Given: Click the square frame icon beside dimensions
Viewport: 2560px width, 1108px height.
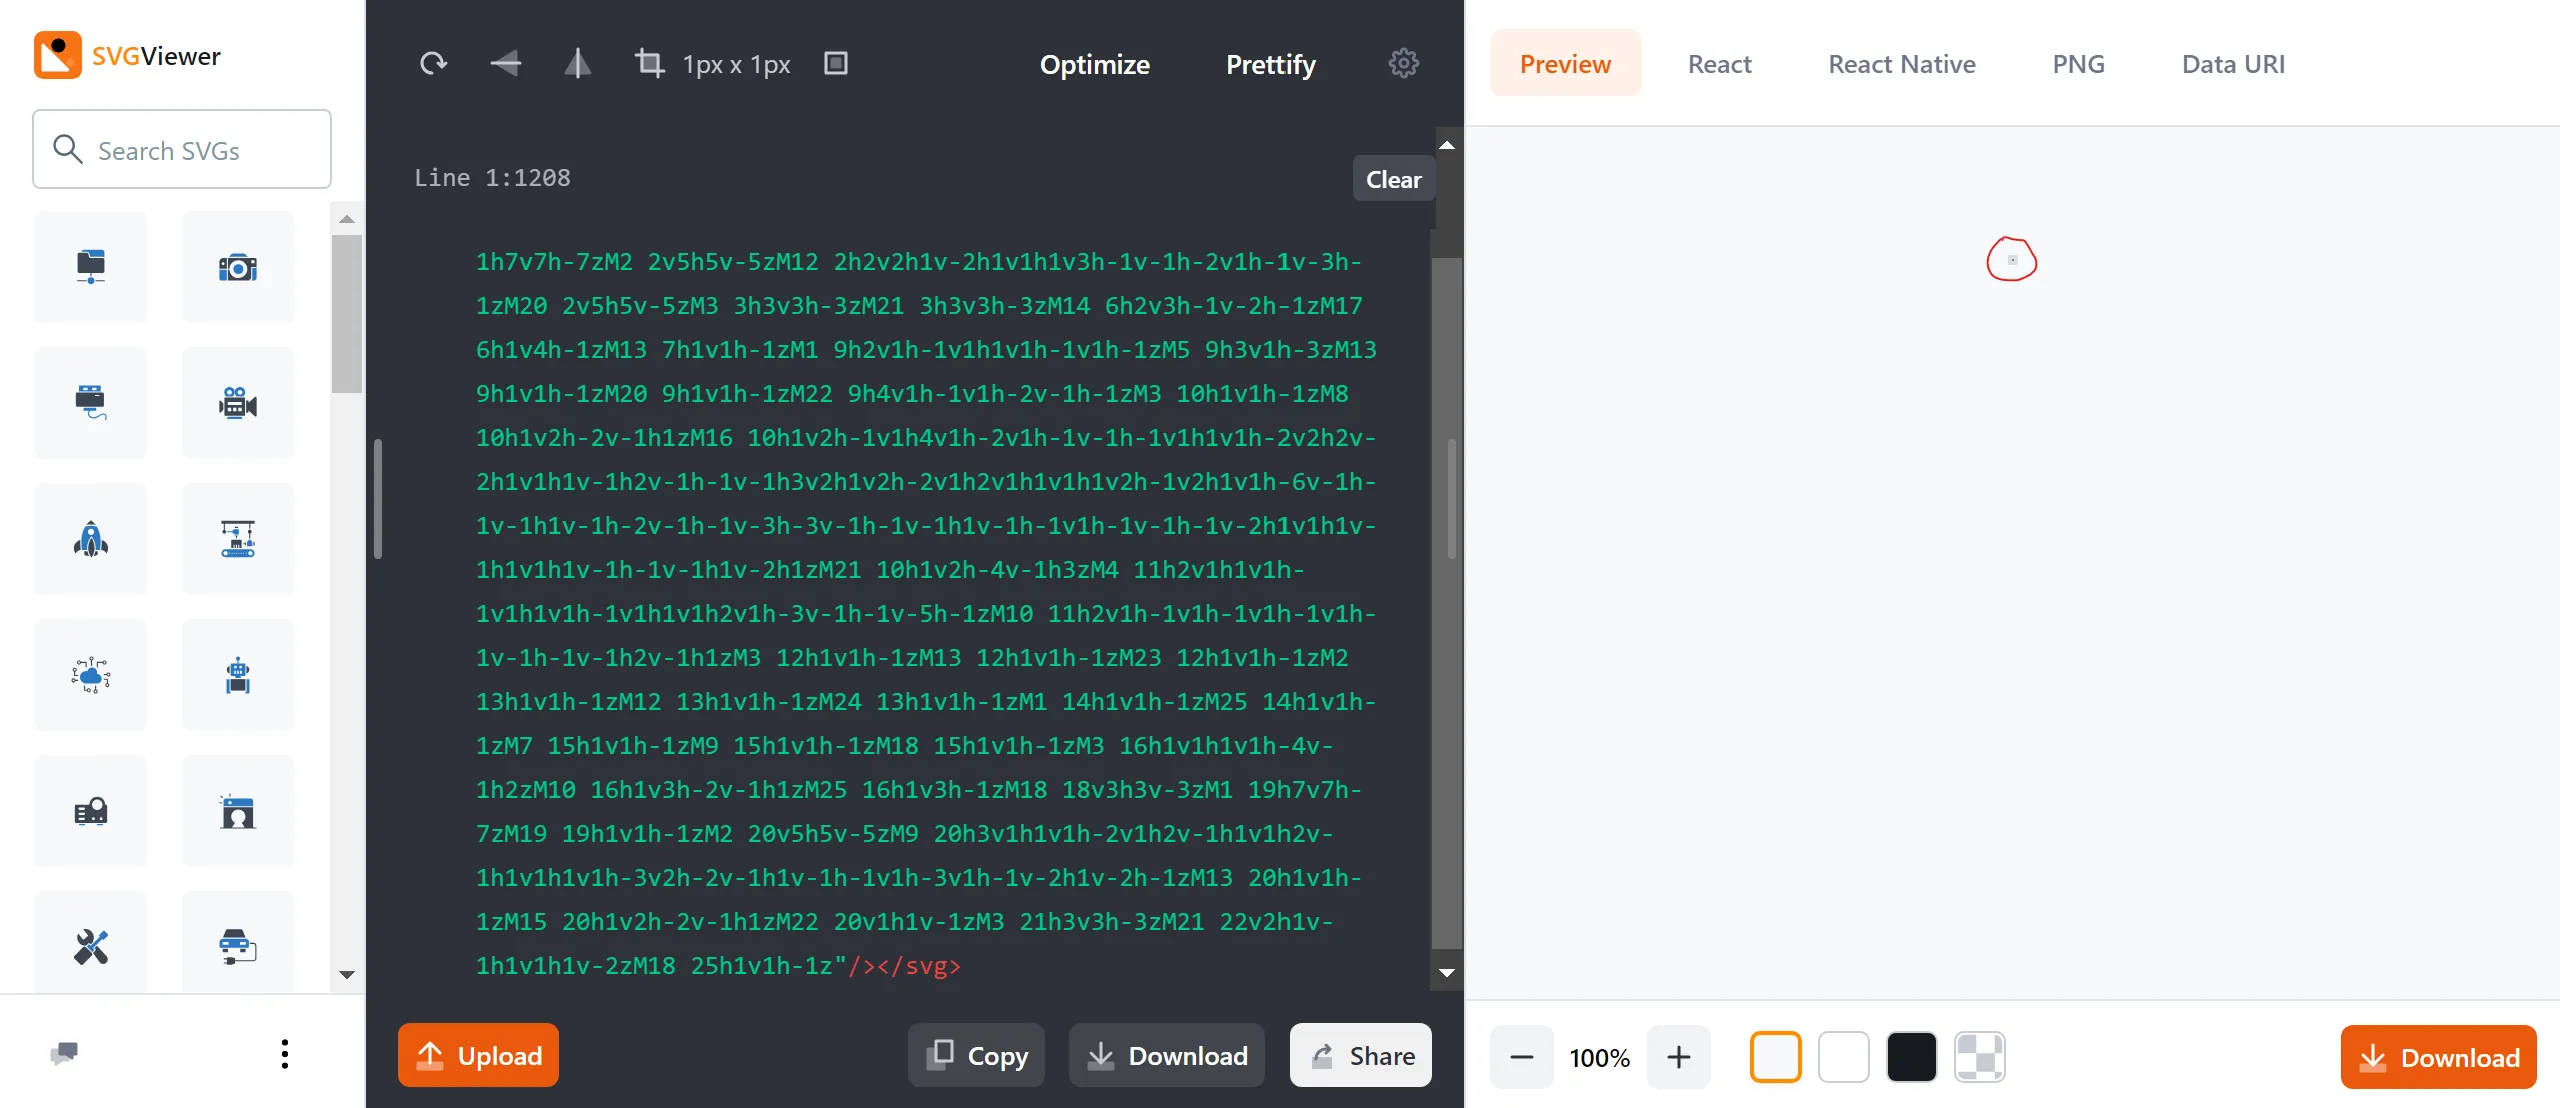Looking at the screenshot, I should [836, 64].
